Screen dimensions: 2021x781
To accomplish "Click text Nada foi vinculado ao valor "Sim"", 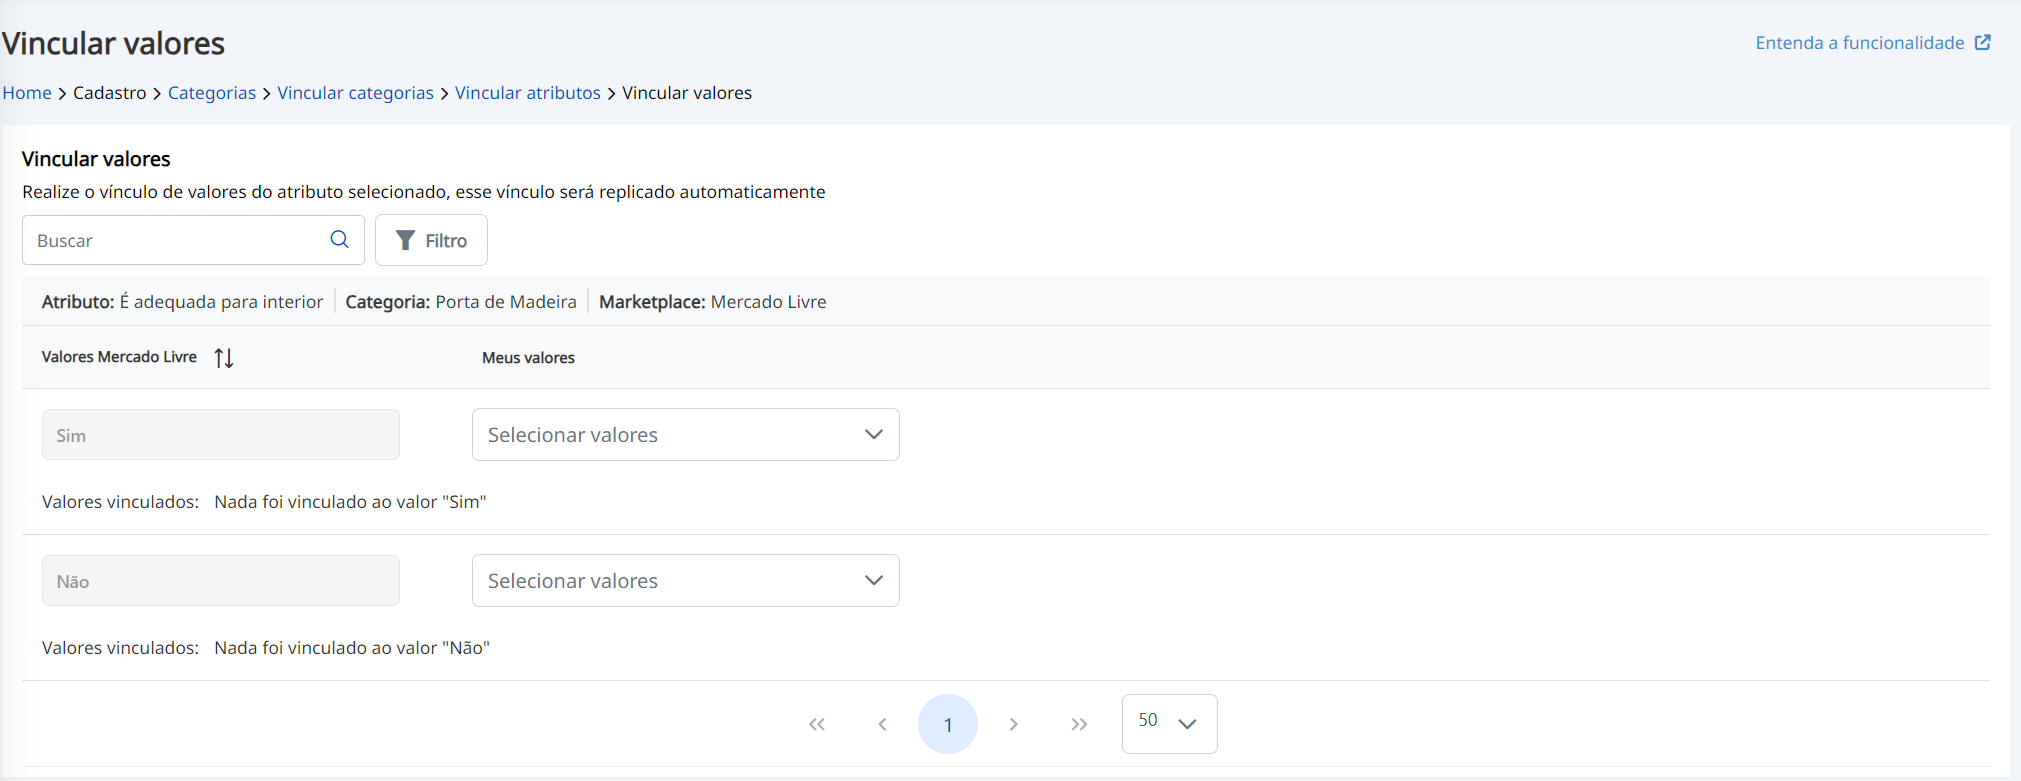I will coord(350,502).
